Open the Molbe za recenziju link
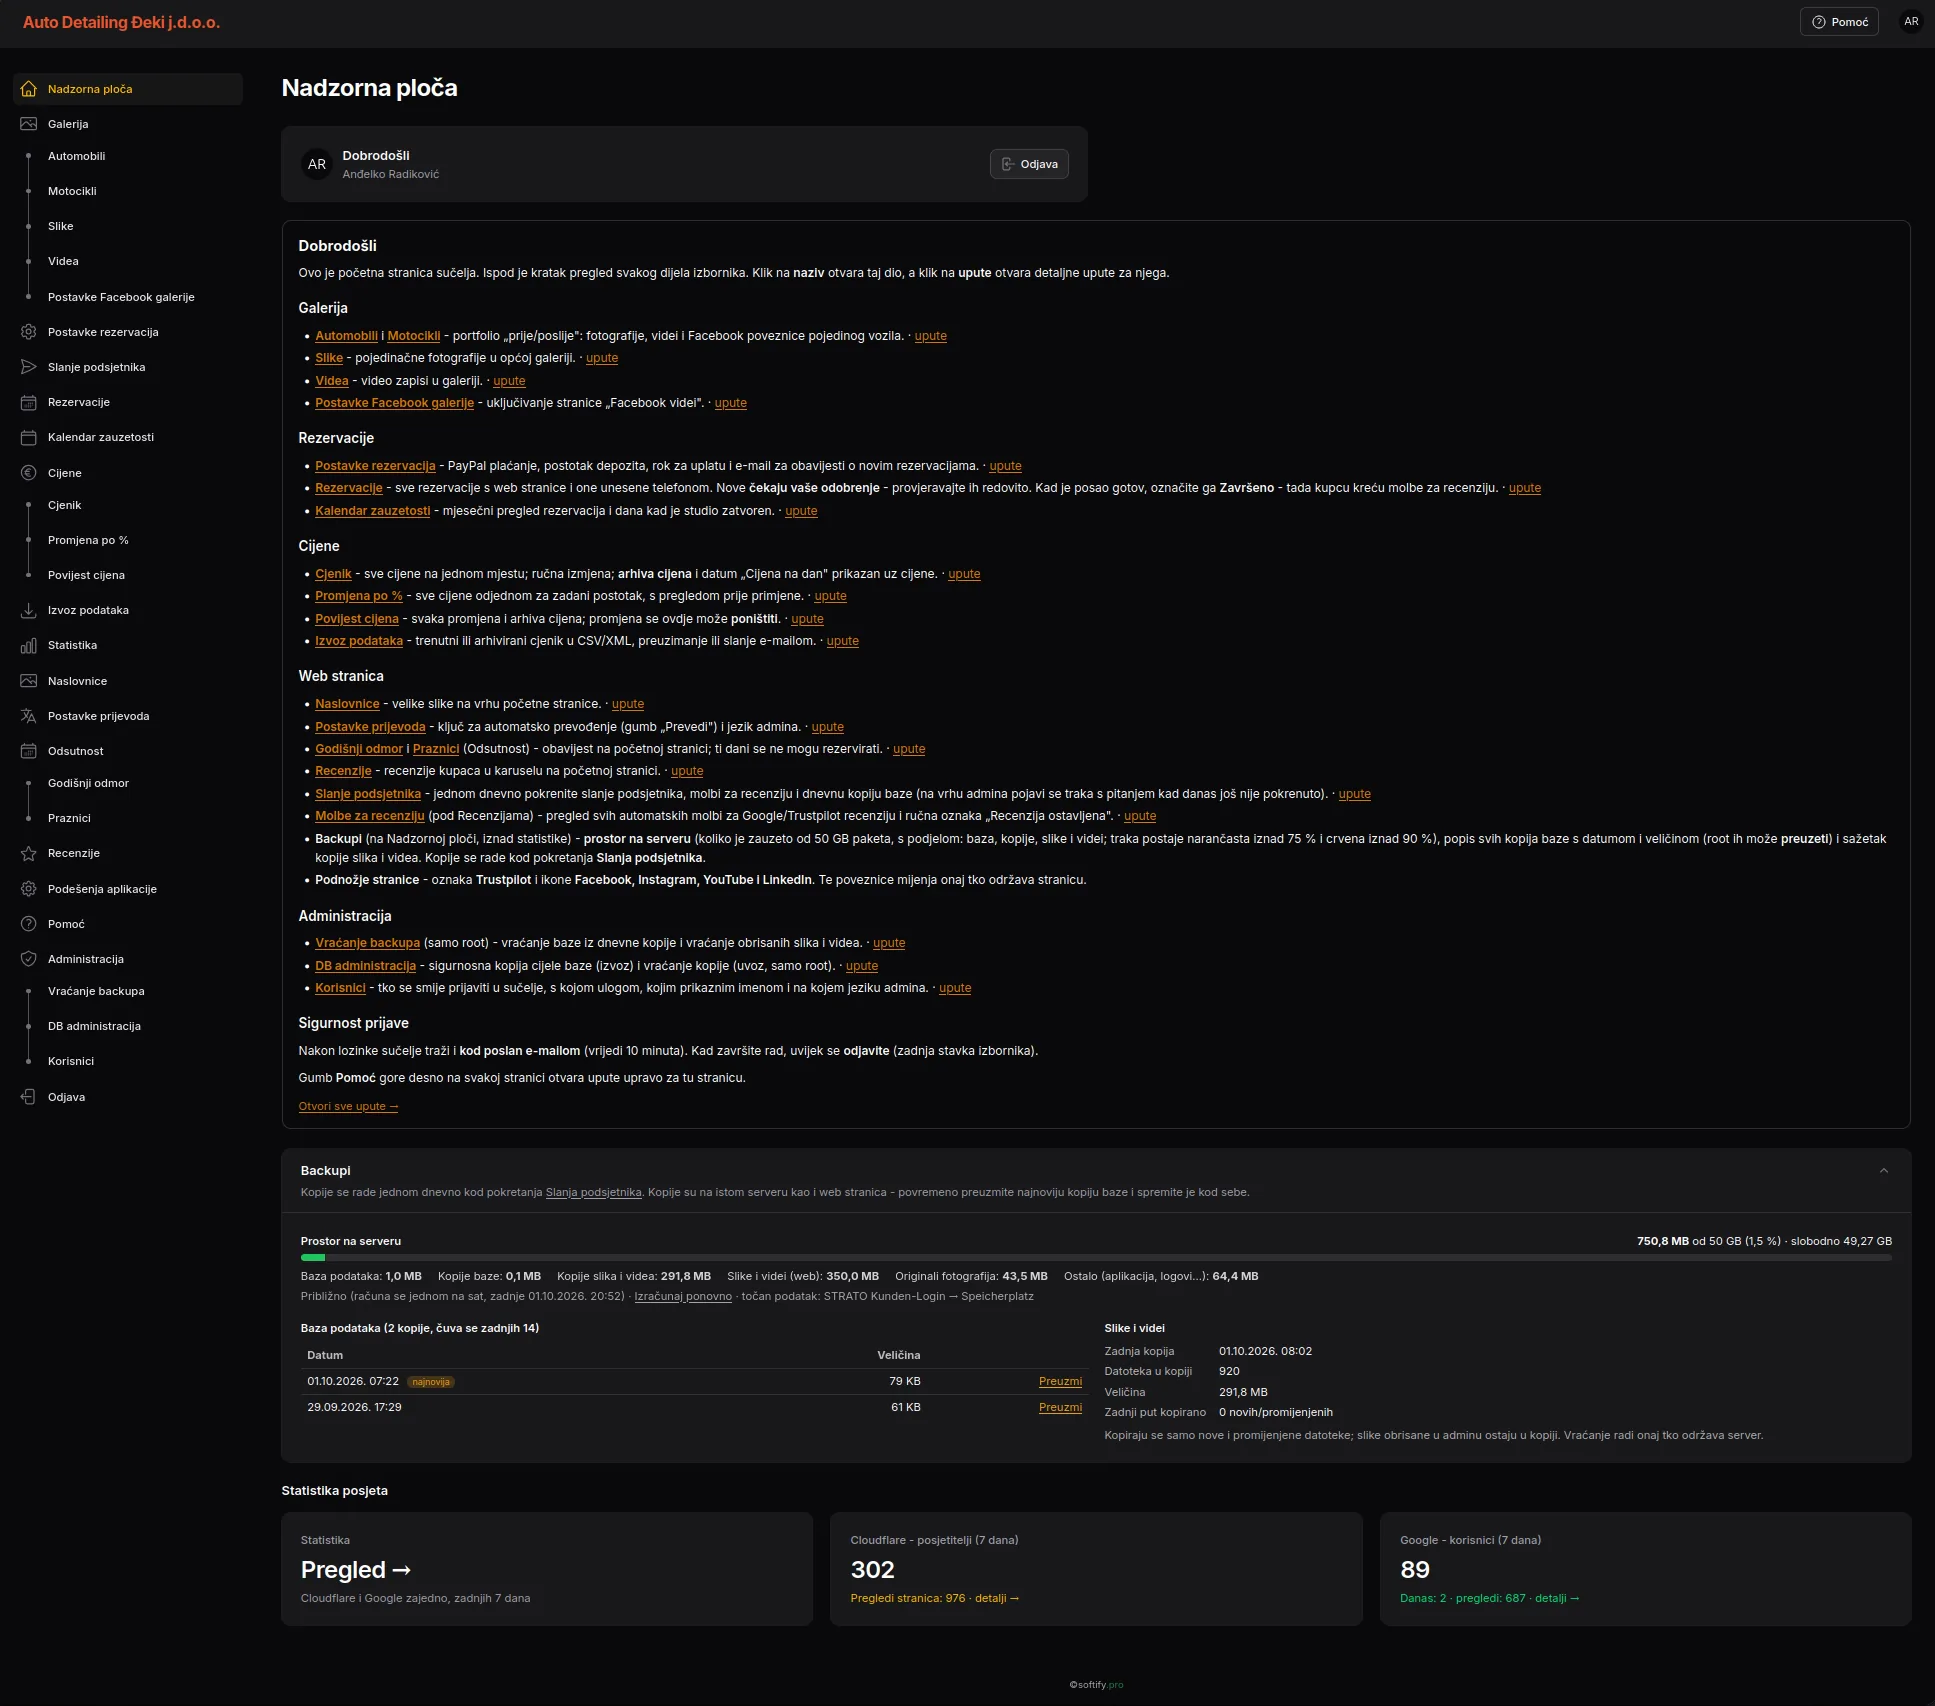 tap(370, 816)
